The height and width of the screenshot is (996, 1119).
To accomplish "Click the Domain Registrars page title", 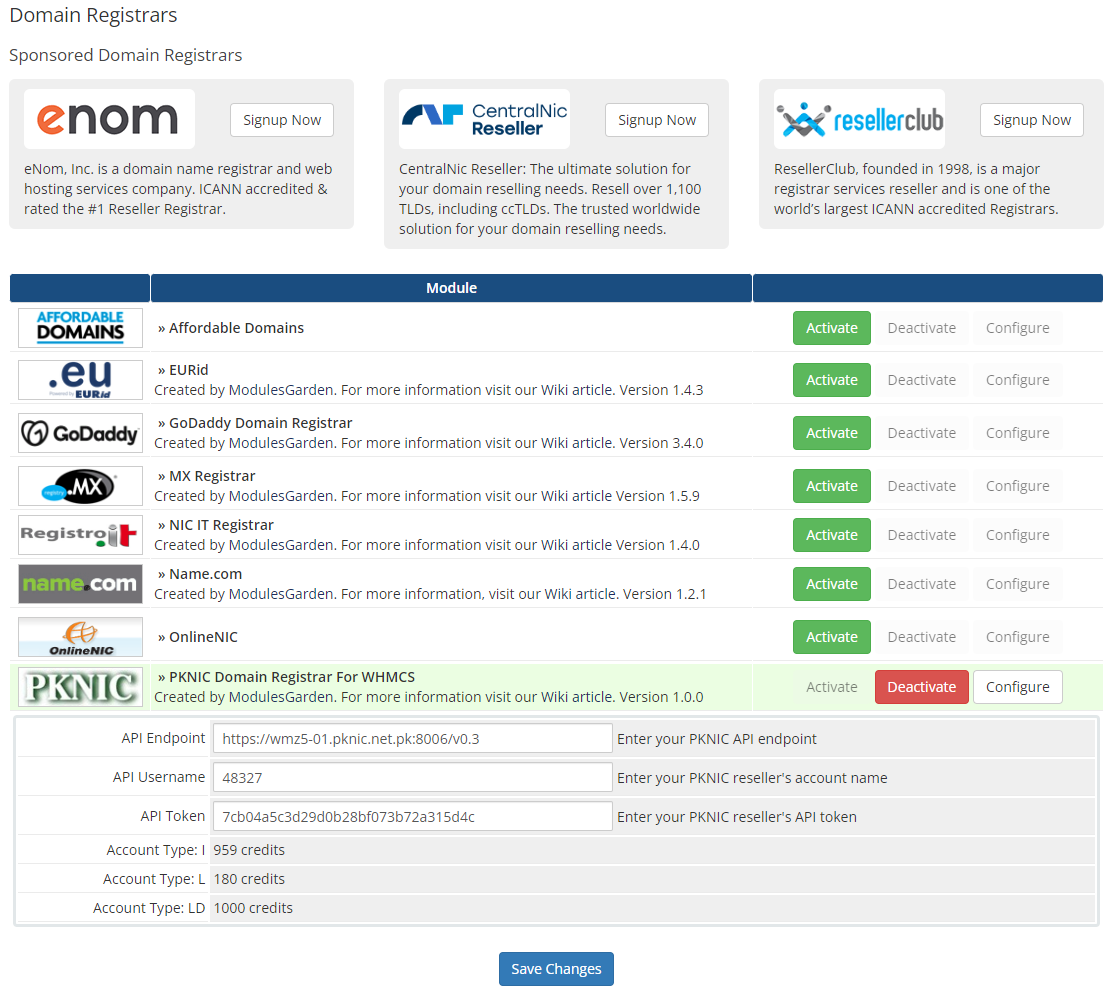I will point(93,15).
